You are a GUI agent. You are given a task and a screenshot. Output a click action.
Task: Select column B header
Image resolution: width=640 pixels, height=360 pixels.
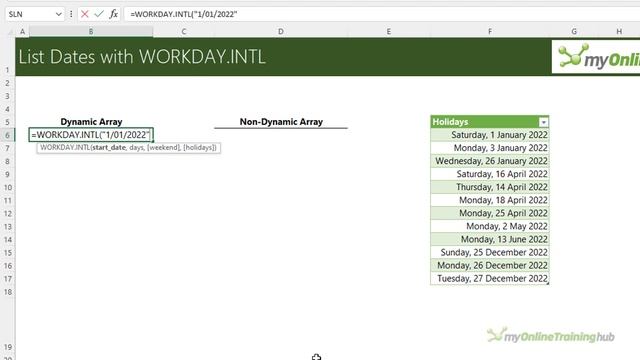click(91, 31)
